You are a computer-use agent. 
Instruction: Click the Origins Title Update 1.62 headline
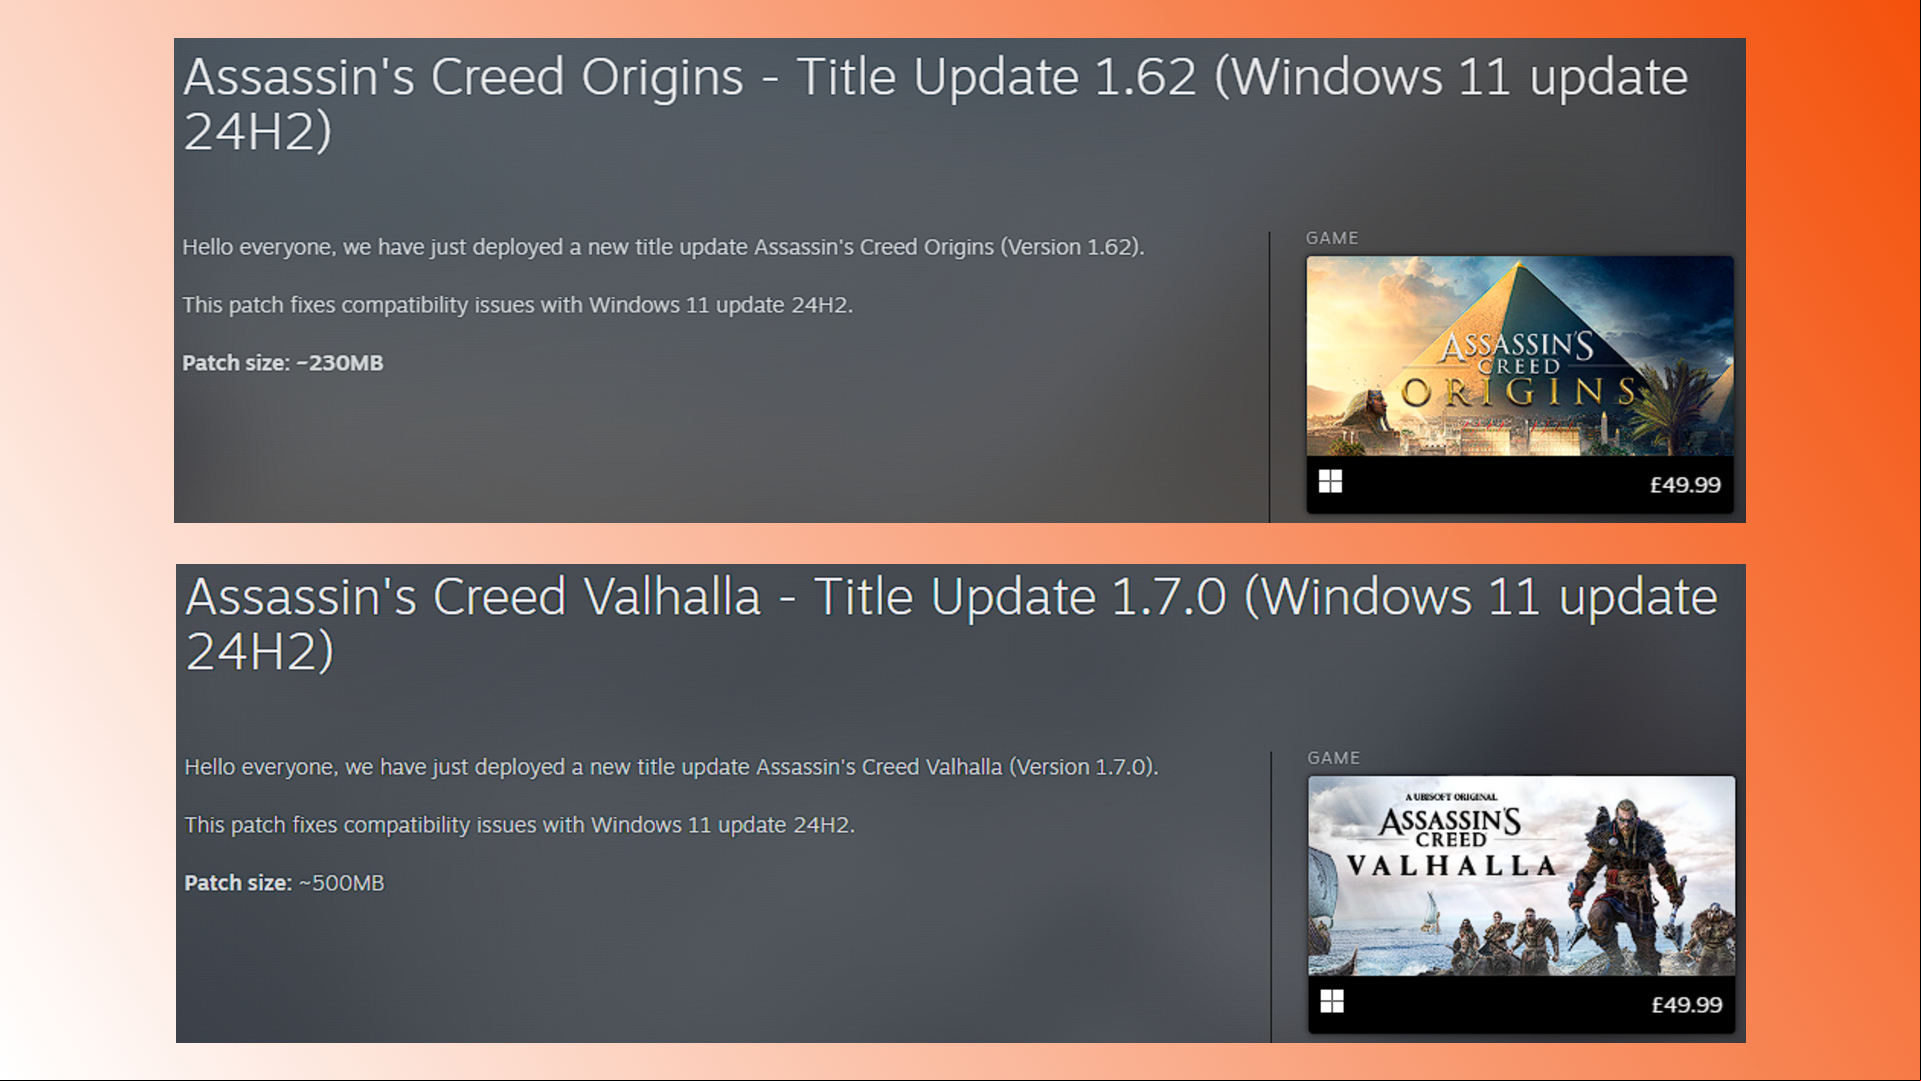[x=935, y=104]
